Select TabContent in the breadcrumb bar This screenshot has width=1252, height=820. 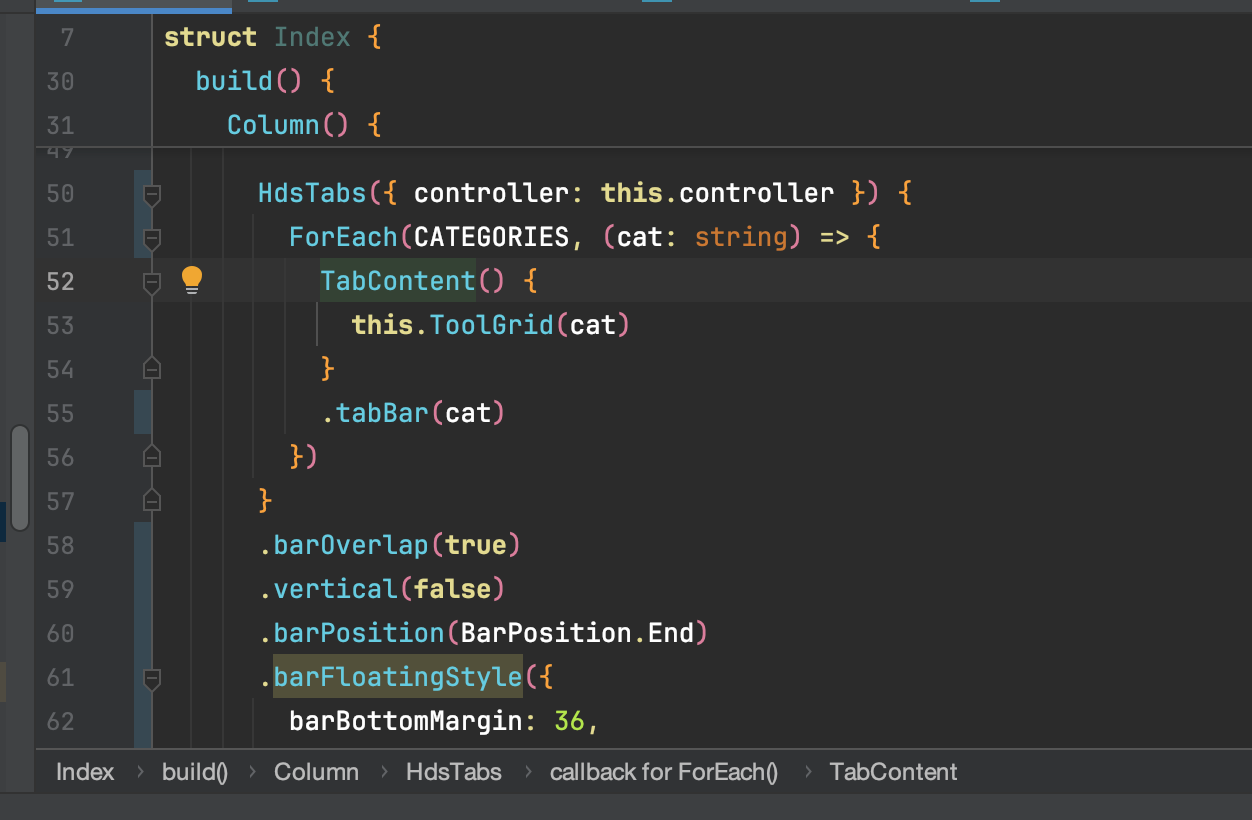(x=893, y=772)
